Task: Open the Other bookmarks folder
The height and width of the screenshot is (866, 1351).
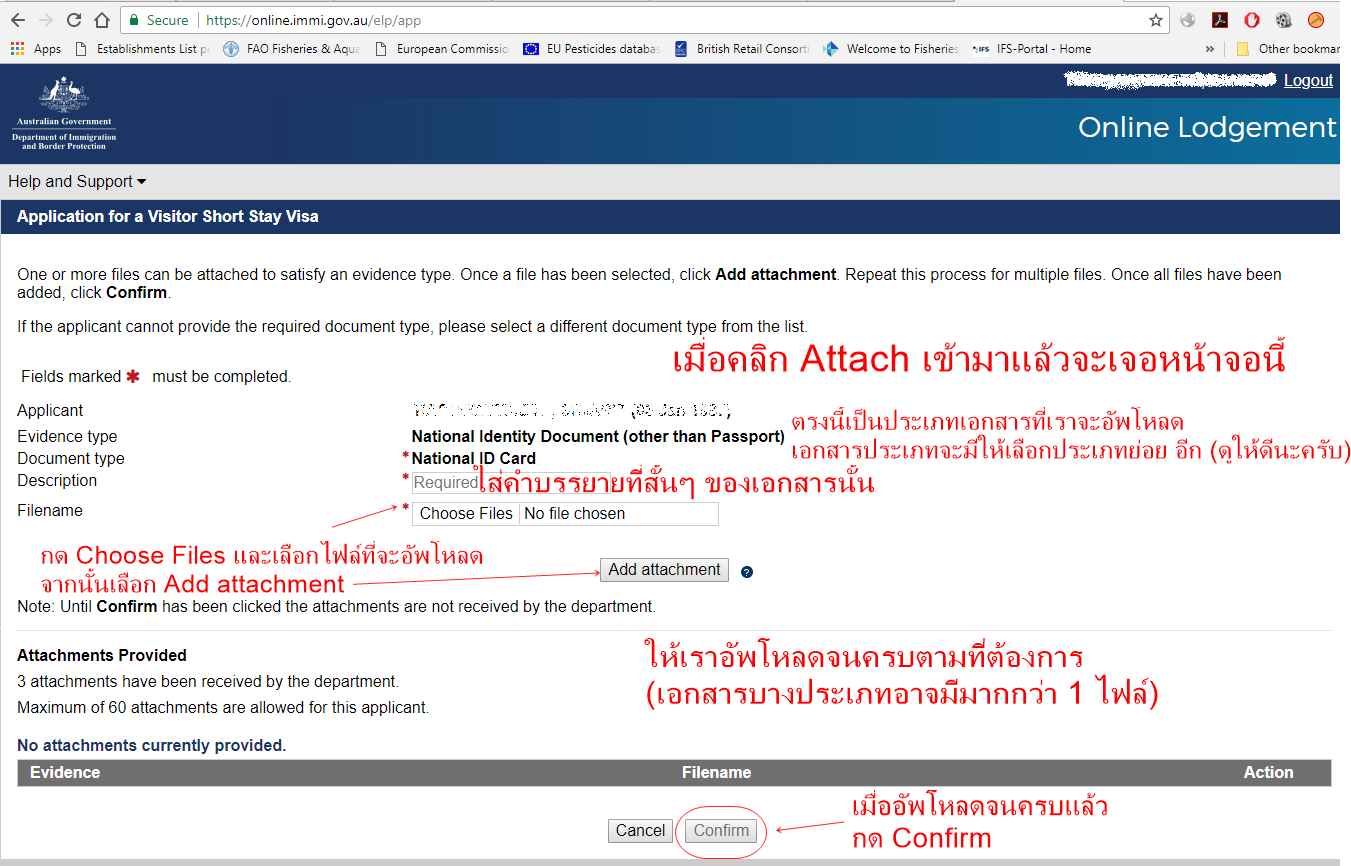Action: coord(1290,49)
